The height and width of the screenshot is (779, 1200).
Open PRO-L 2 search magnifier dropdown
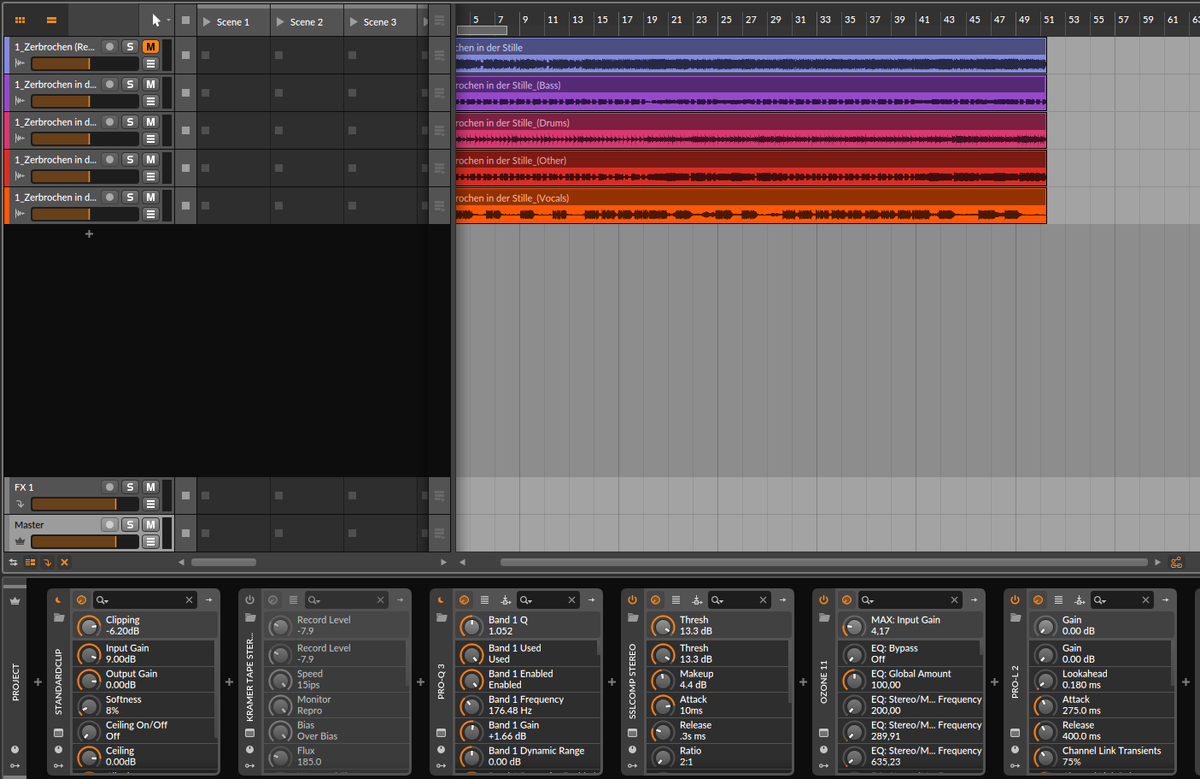point(1102,600)
